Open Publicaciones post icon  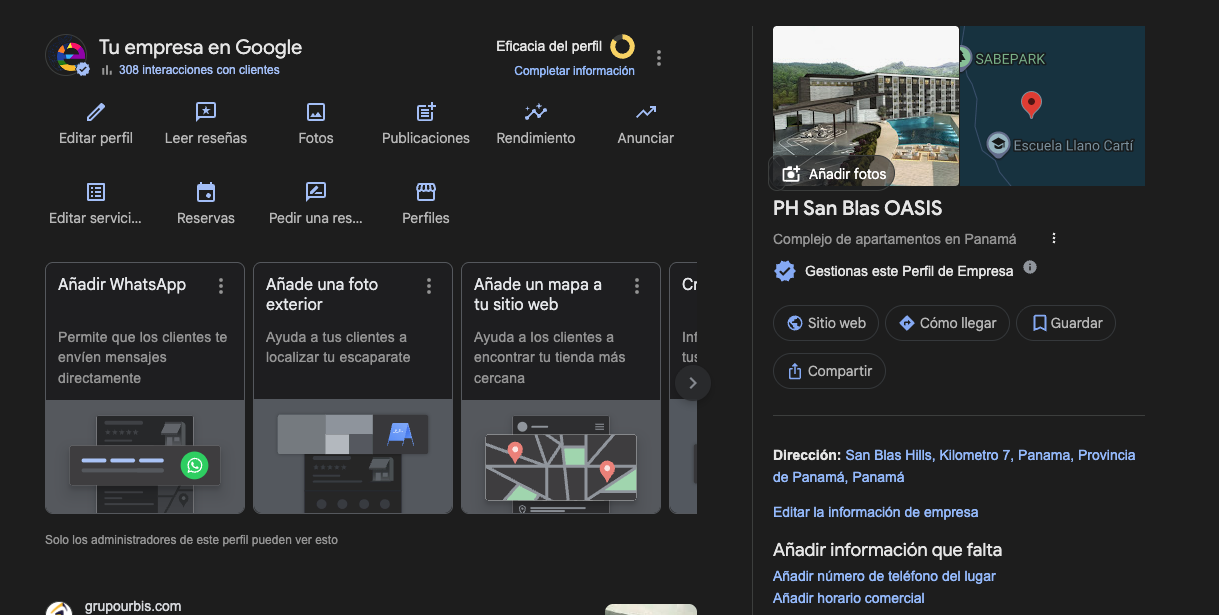pyautogui.click(x=426, y=112)
